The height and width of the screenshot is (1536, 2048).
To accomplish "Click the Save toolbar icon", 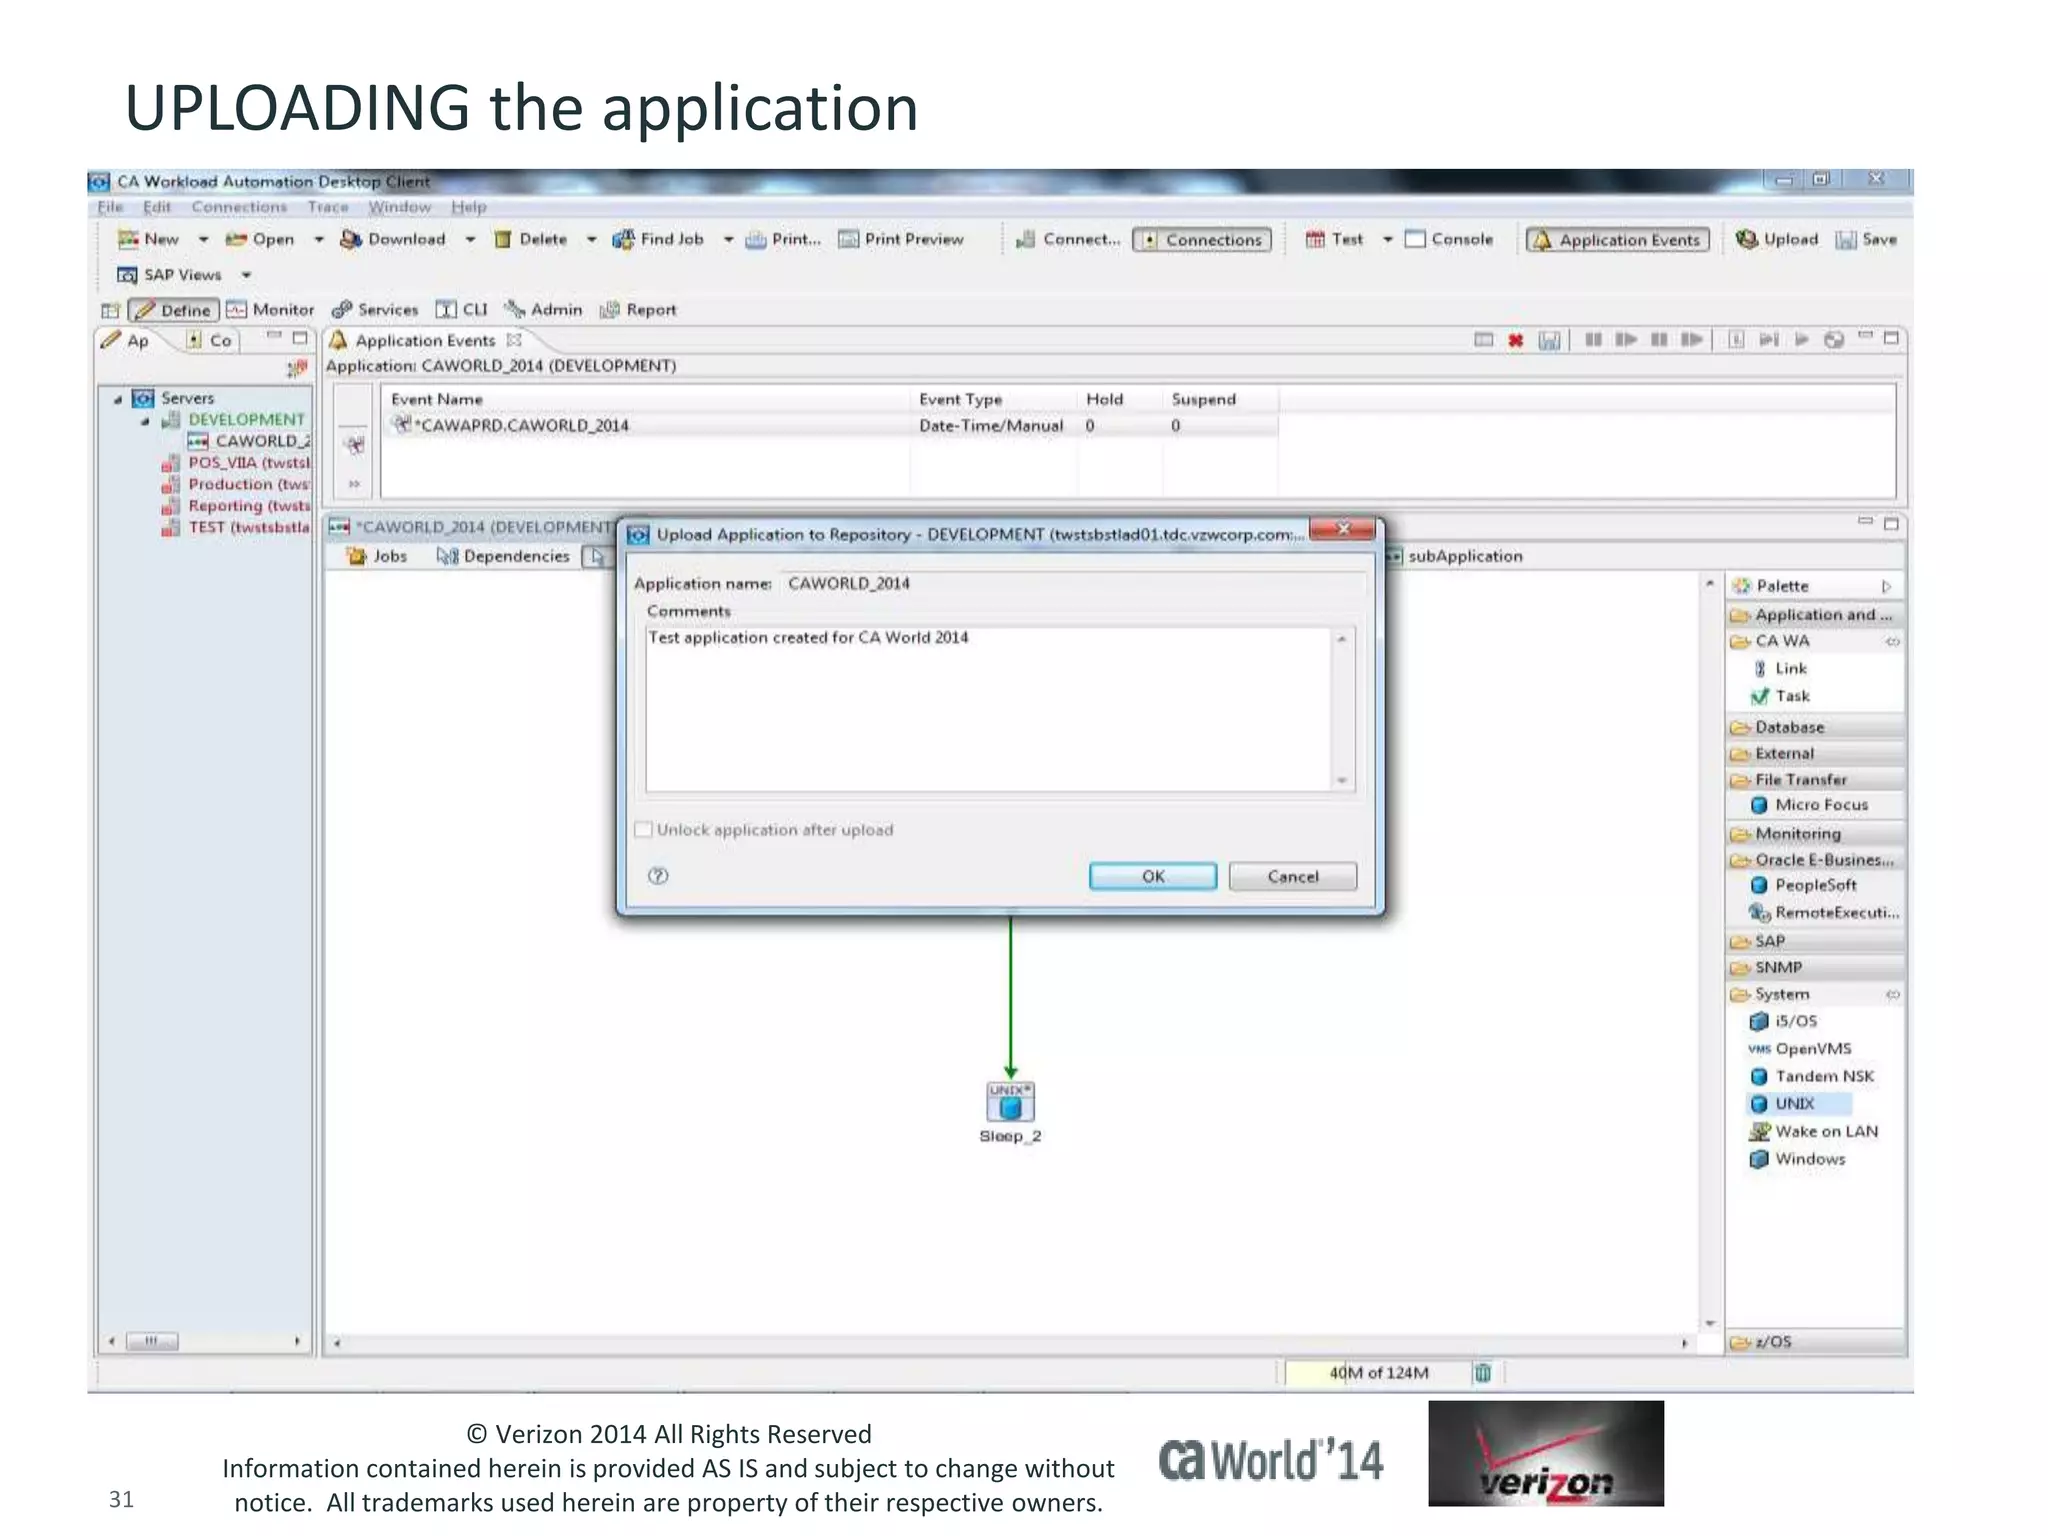I will (x=1847, y=240).
